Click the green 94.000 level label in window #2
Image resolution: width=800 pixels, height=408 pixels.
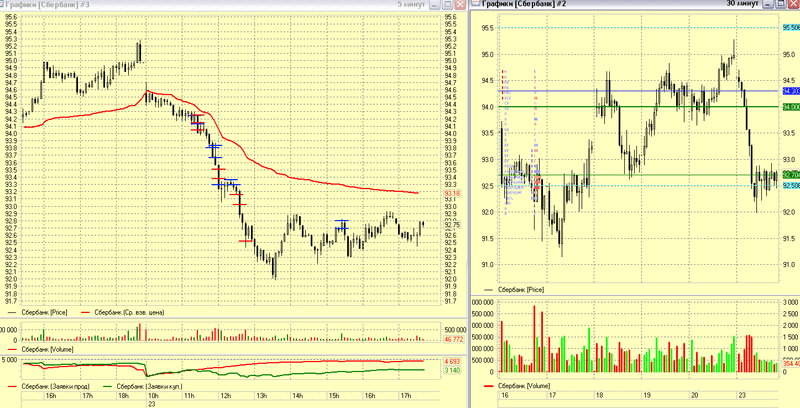point(791,107)
